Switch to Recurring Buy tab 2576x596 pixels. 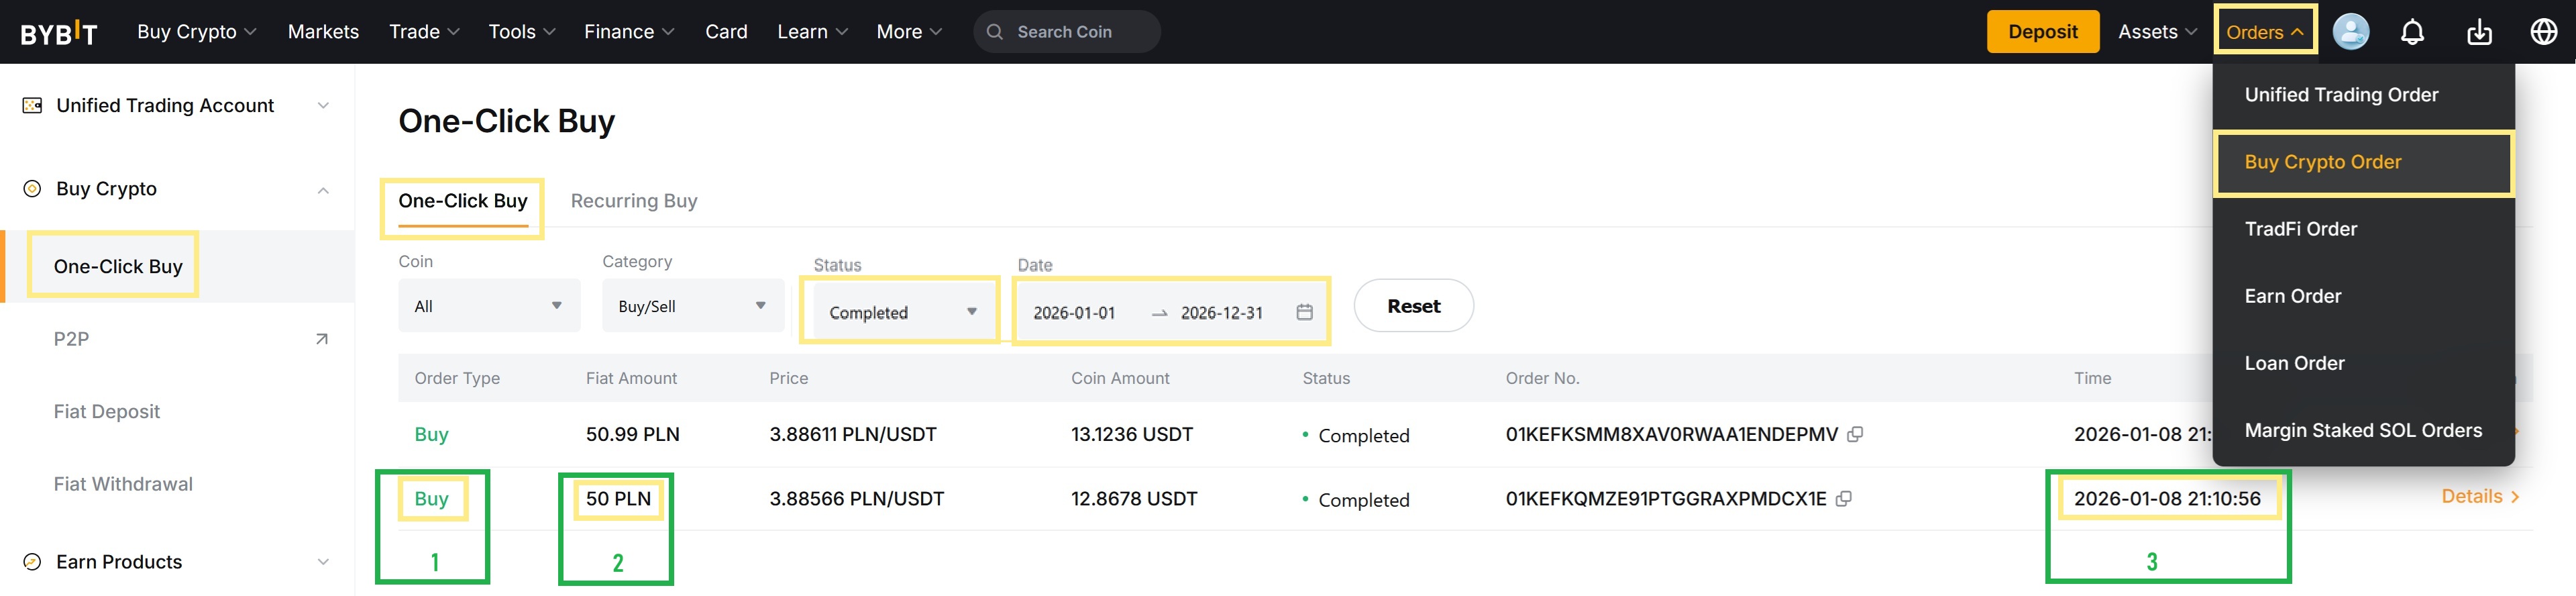click(634, 201)
